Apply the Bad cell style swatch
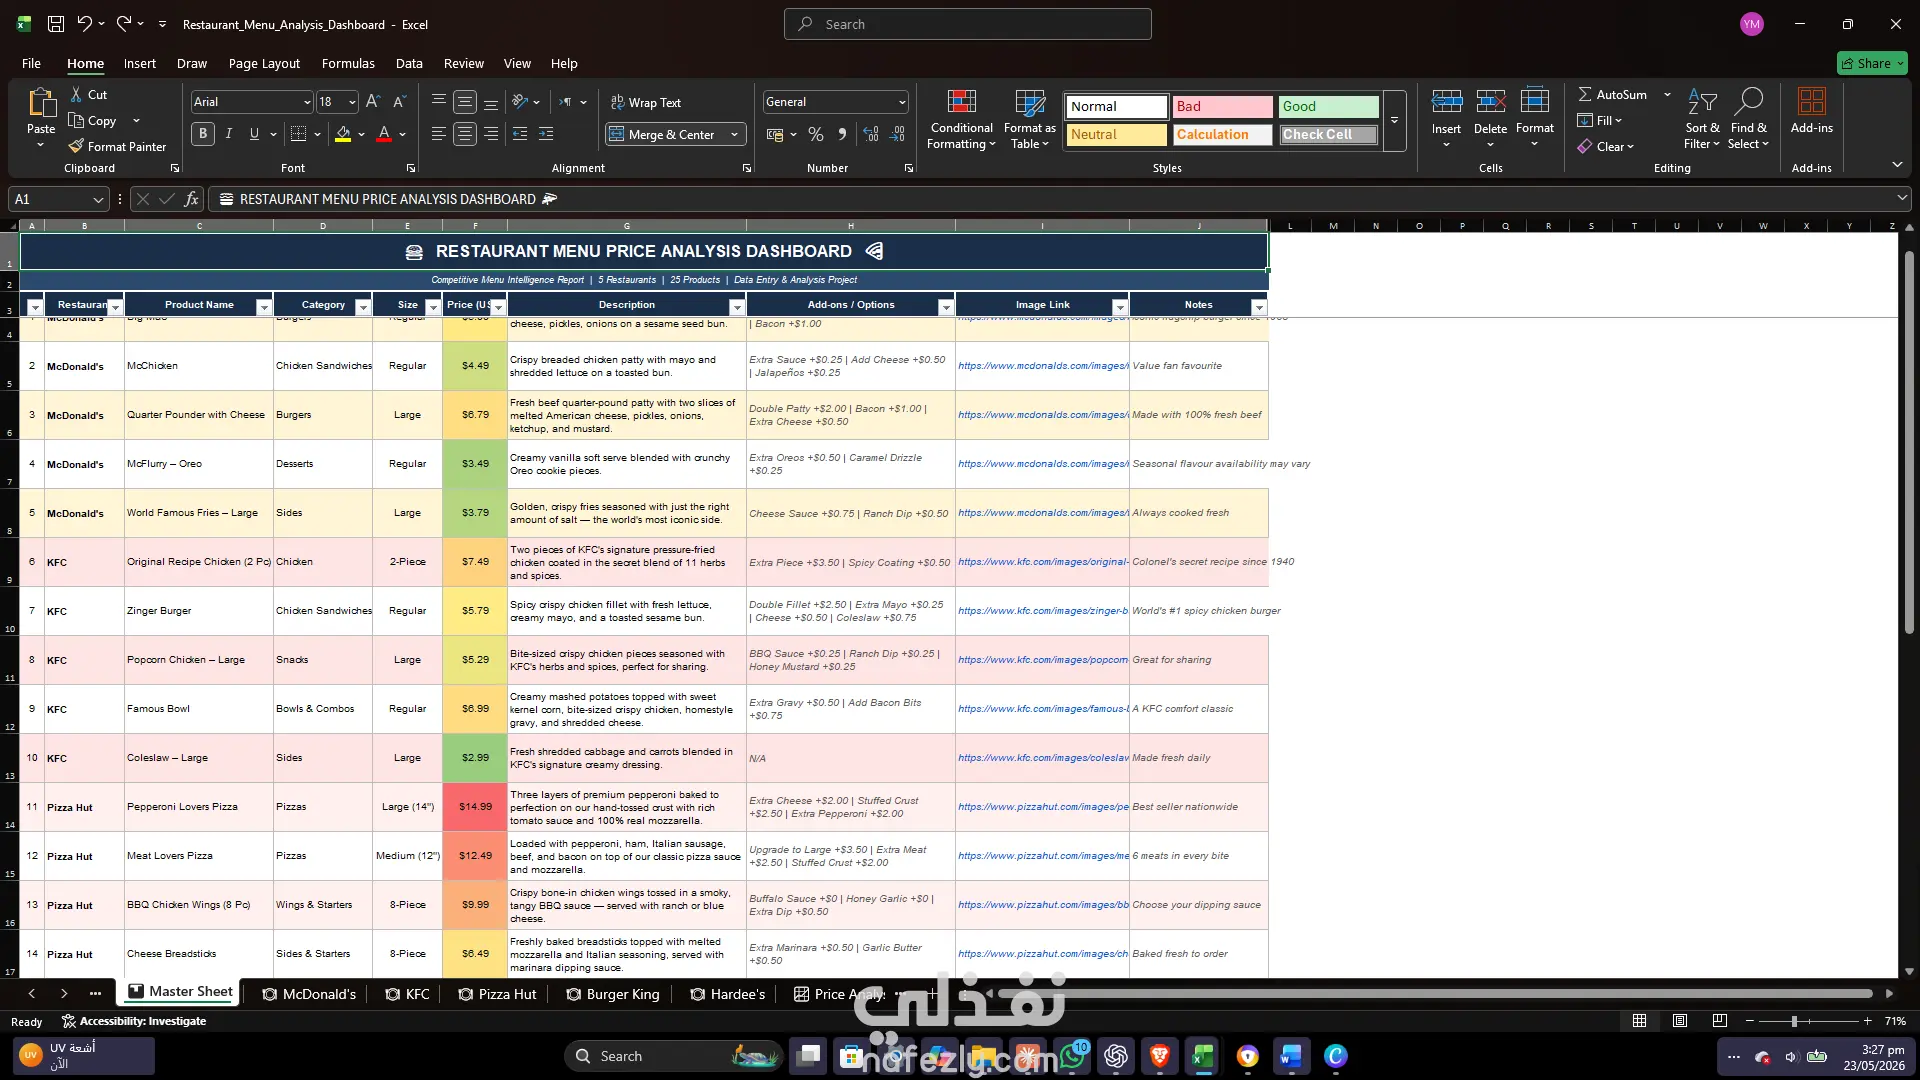Image resolution: width=1920 pixels, height=1080 pixels. pos(1222,106)
